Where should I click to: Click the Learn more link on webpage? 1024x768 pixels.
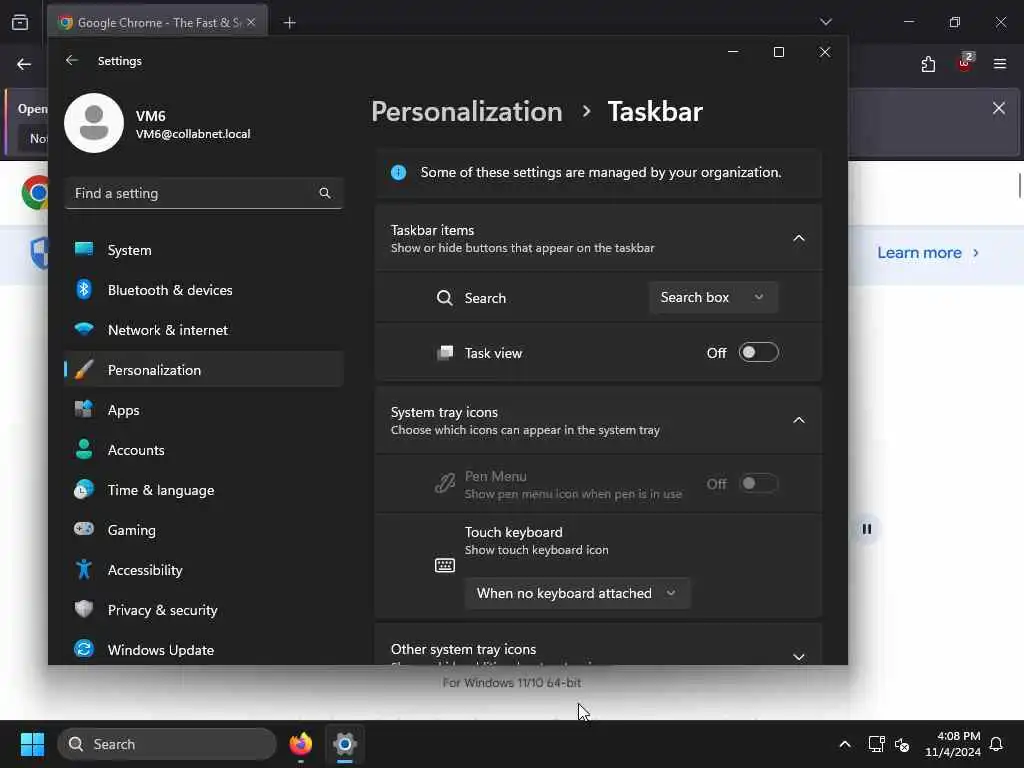click(x=928, y=253)
